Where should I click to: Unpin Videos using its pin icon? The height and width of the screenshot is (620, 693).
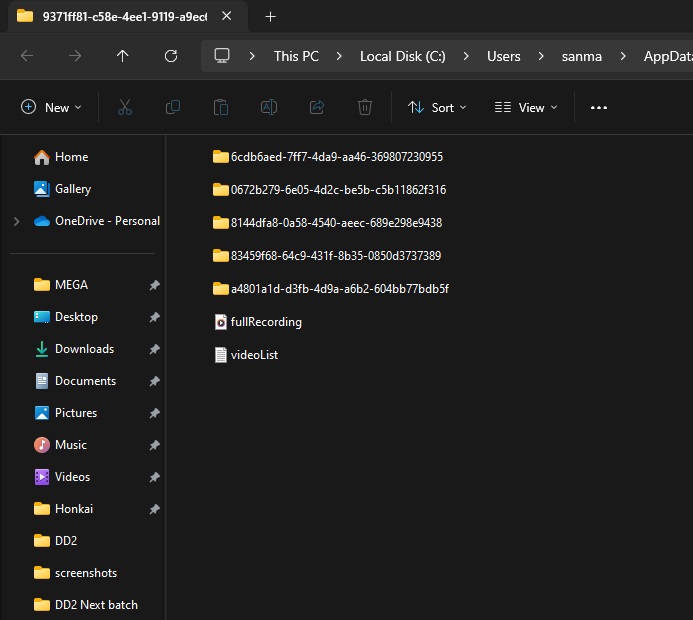click(x=154, y=477)
